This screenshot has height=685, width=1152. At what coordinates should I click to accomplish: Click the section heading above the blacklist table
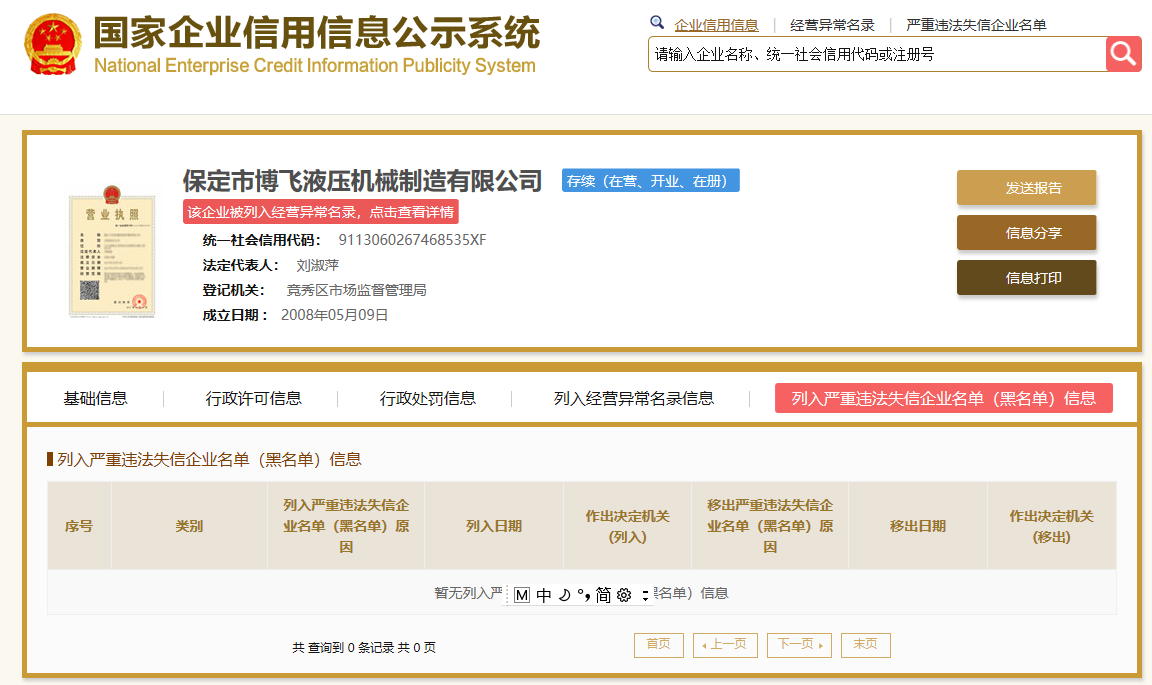pos(209,460)
